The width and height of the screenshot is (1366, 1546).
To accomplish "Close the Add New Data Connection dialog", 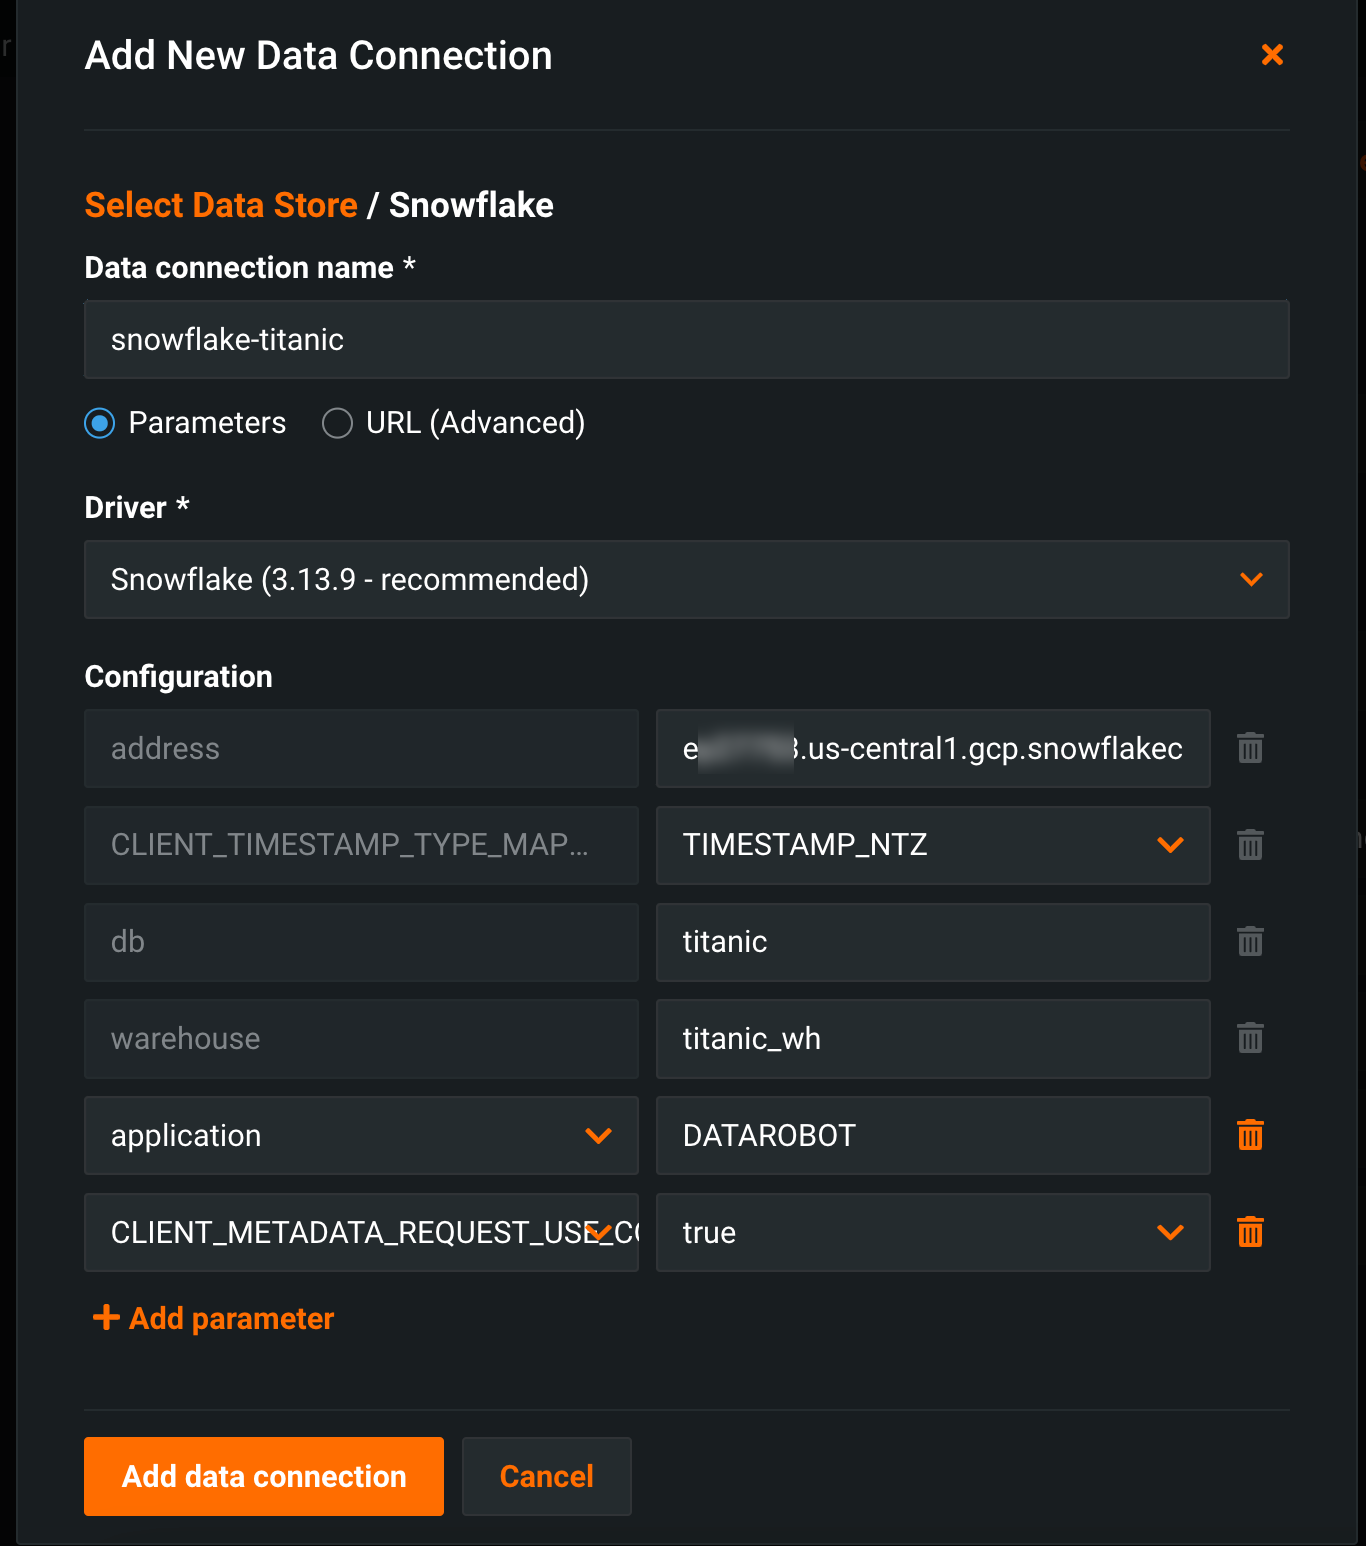I will click(1272, 55).
